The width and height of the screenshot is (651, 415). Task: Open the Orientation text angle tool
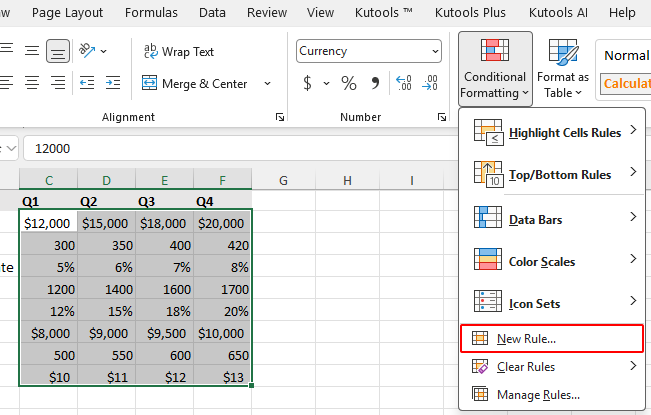tap(92, 51)
